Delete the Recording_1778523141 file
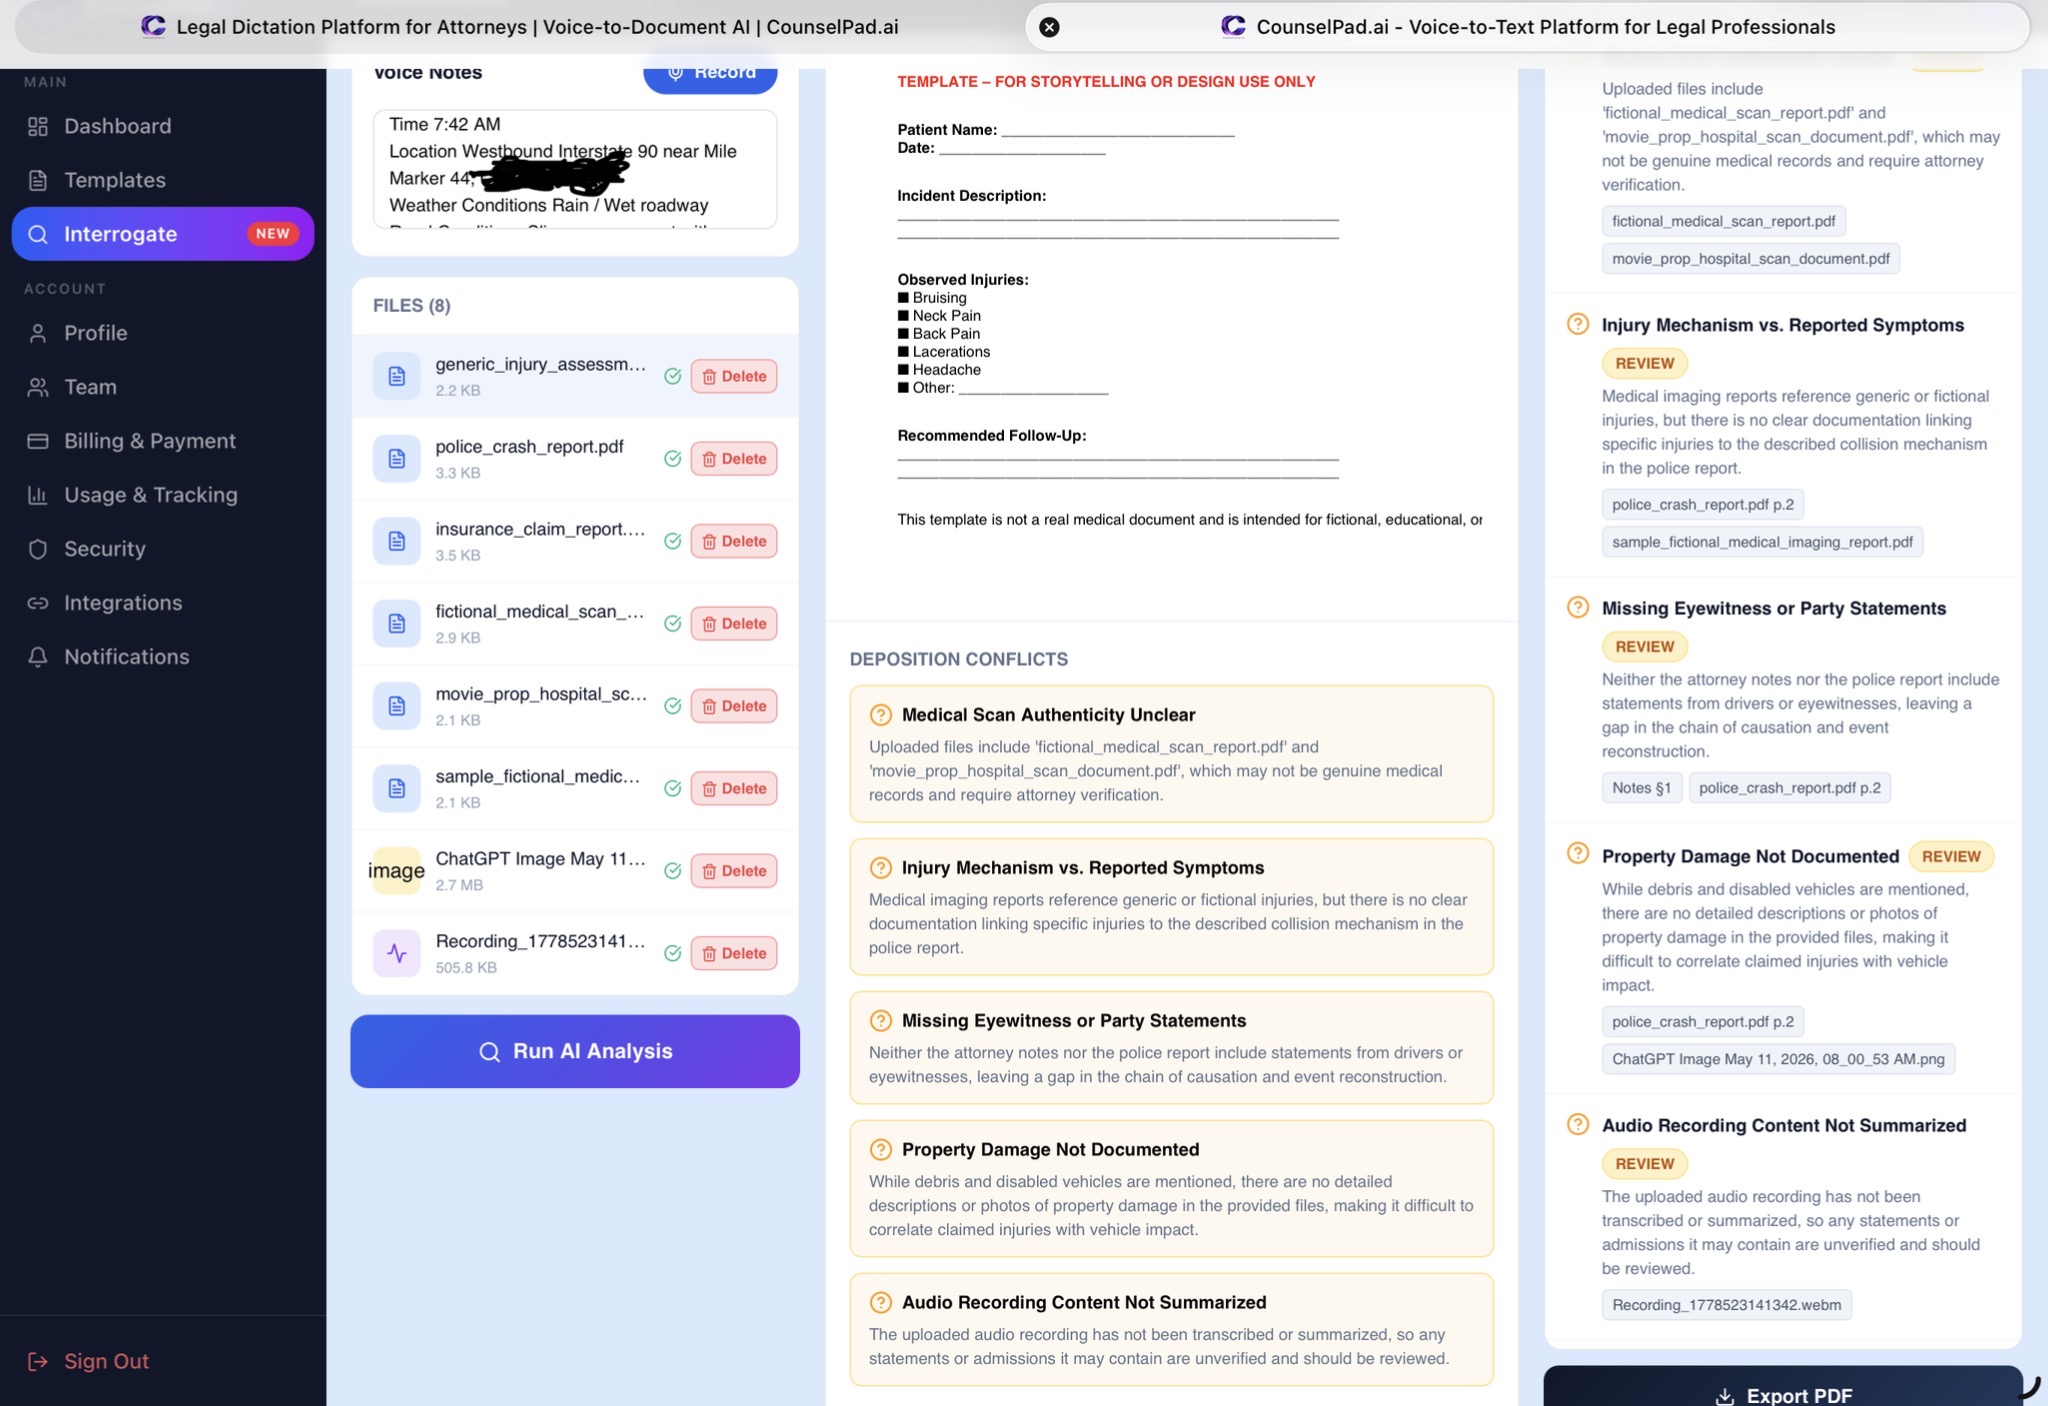Screen dimensions: 2048x1406 pyautogui.click(x=734, y=954)
